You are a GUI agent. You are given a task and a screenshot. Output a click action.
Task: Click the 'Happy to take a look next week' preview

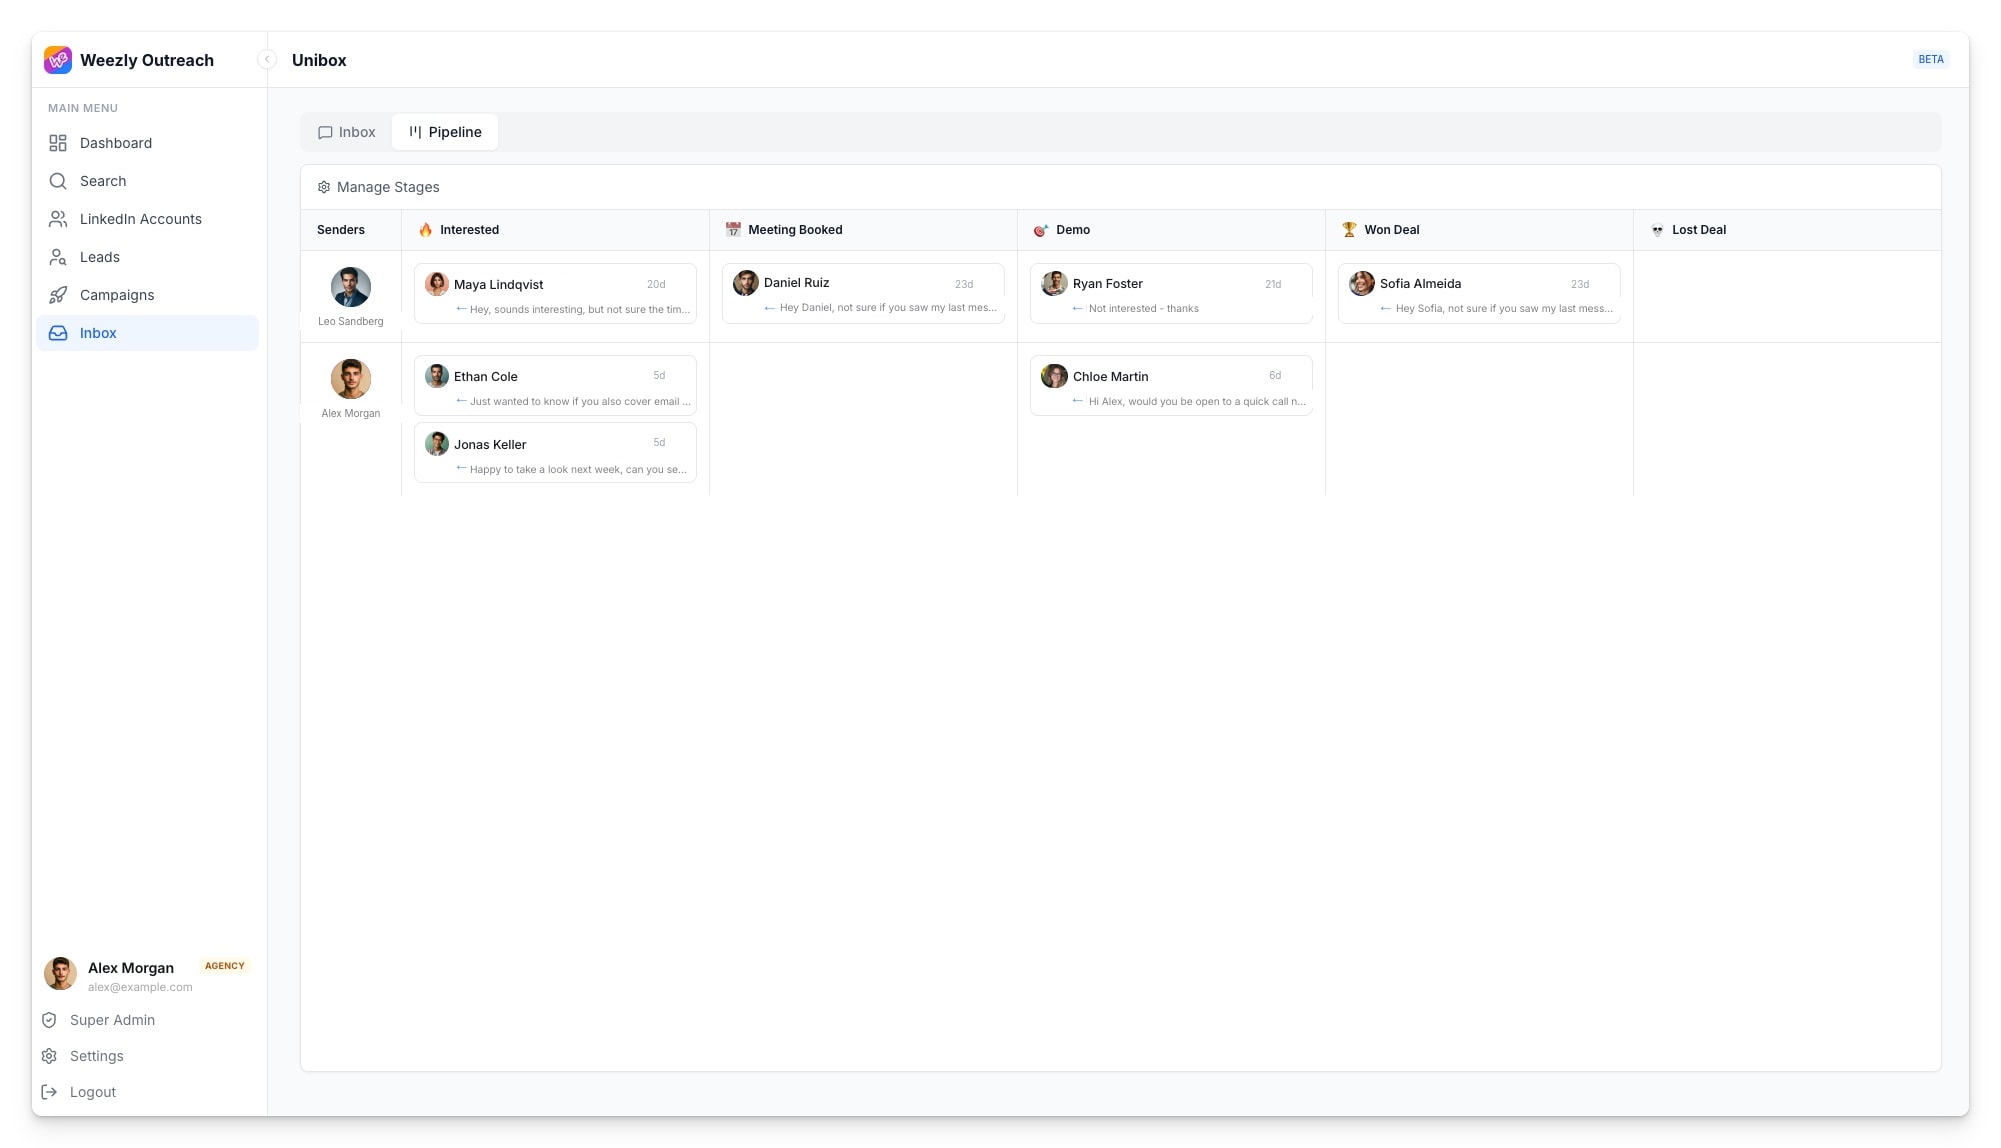(x=578, y=470)
